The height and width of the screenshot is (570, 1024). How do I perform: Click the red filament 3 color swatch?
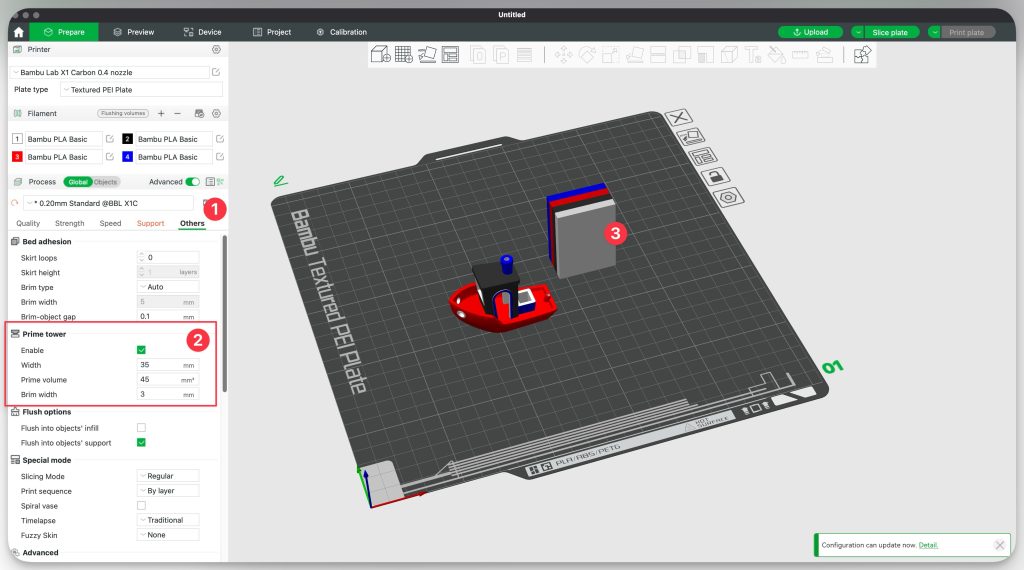pos(17,157)
